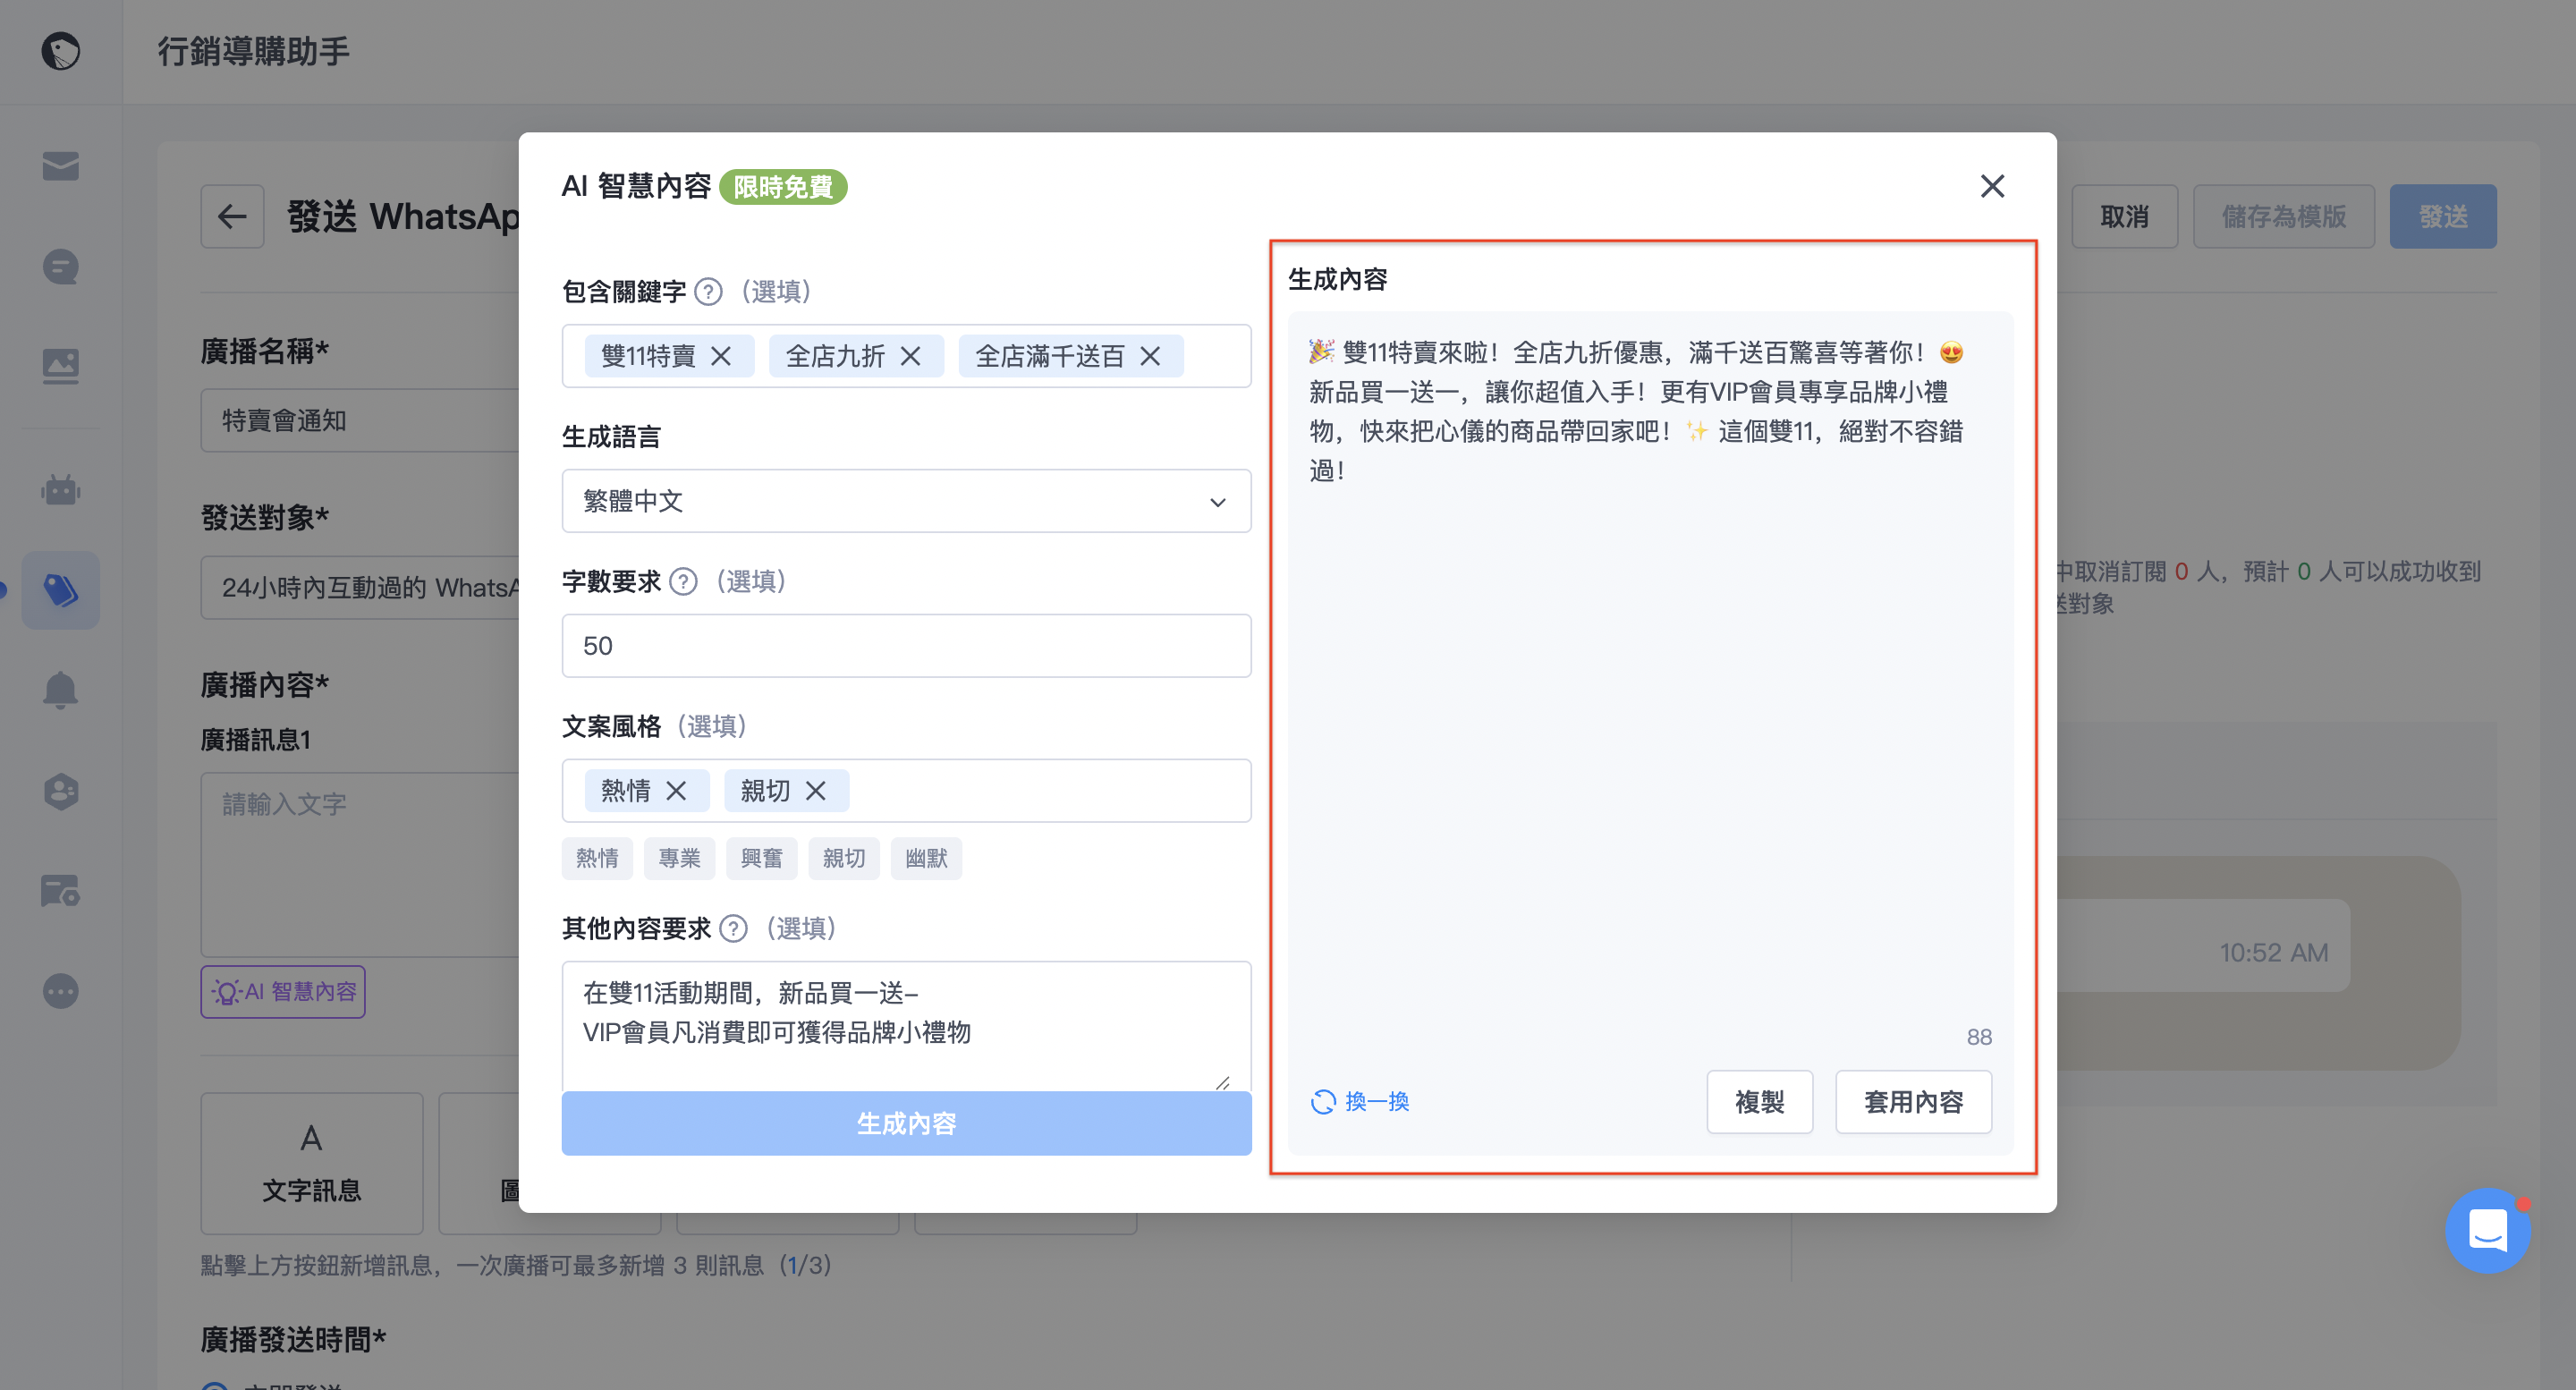Image resolution: width=2576 pixels, height=1390 pixels.
Task: Choose the 熱情 style suggestion chip
Action: coord(597,858)
